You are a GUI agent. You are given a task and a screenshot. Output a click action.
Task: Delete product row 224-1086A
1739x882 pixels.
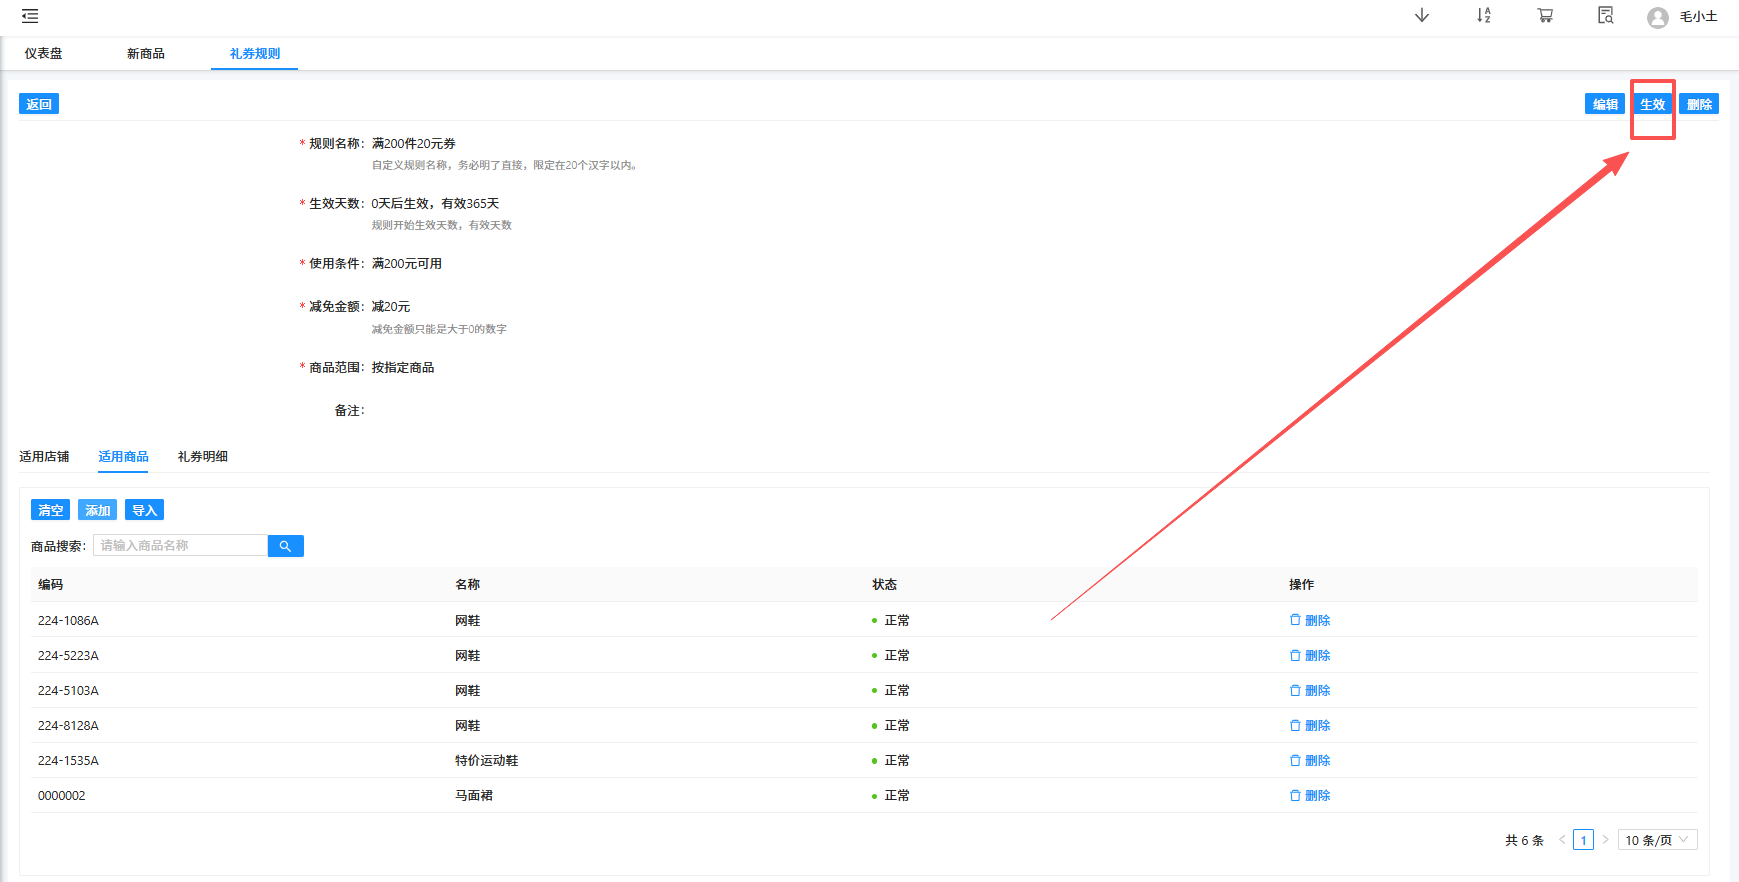[1310, 620]
